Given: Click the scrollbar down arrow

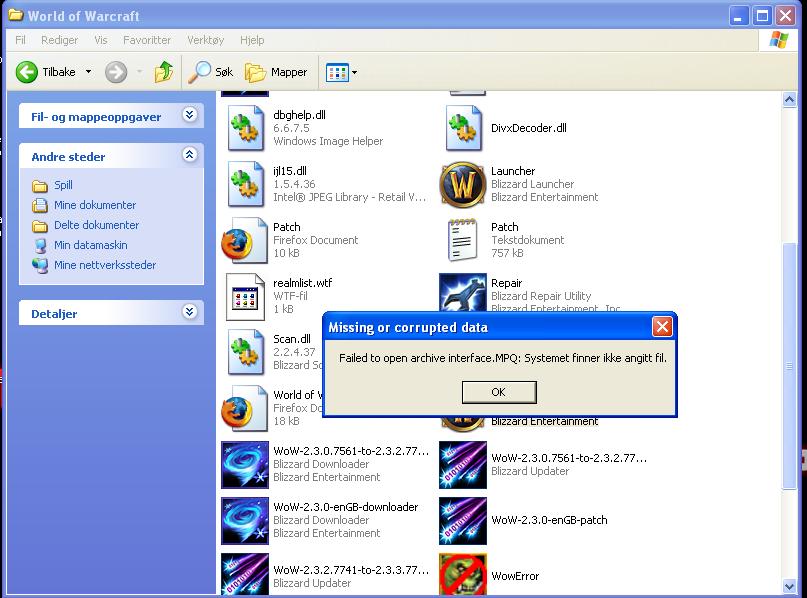Looking at the screenshot, I should pos(789,586).
